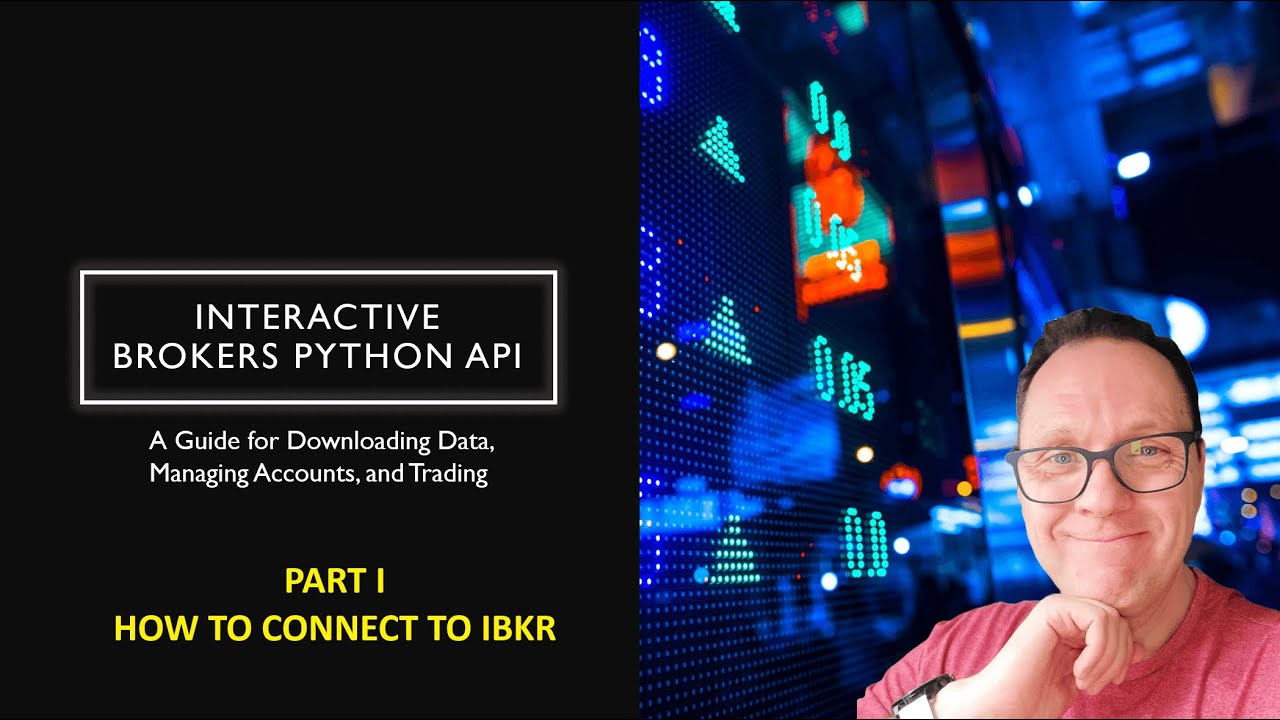This screenshot has height=720, width=1280.
Task: Click the presenter's photo in the corner
Action: tap(1068, 514)
